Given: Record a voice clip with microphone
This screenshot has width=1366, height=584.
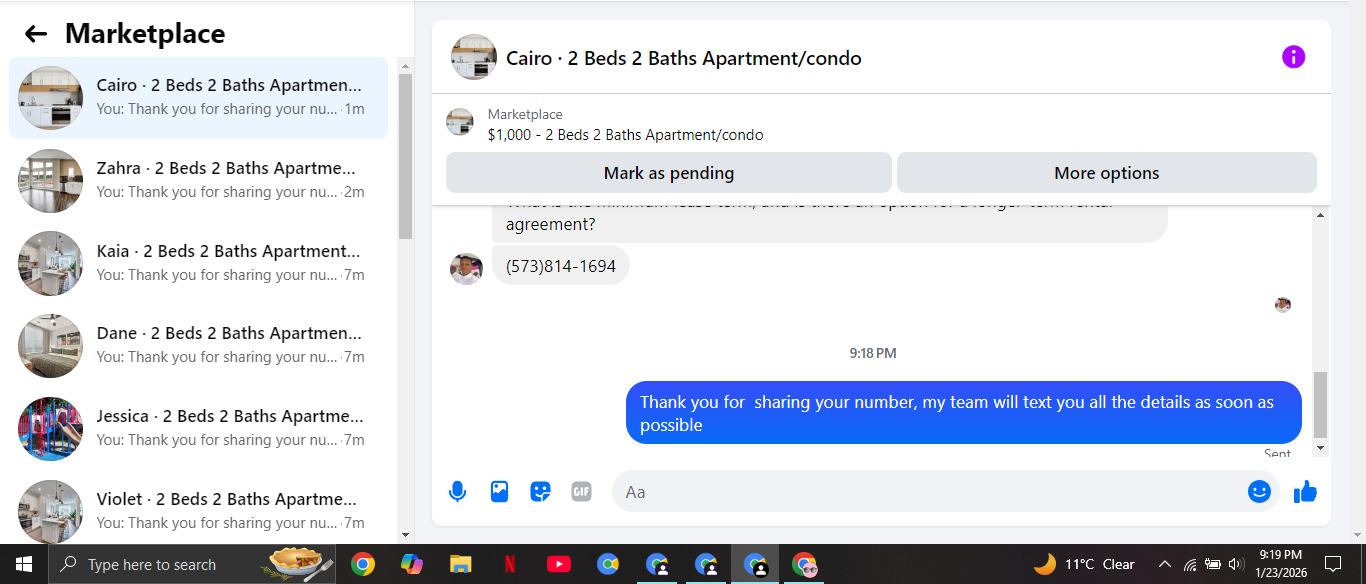Looking at the screenshot, I should (457, 492).
